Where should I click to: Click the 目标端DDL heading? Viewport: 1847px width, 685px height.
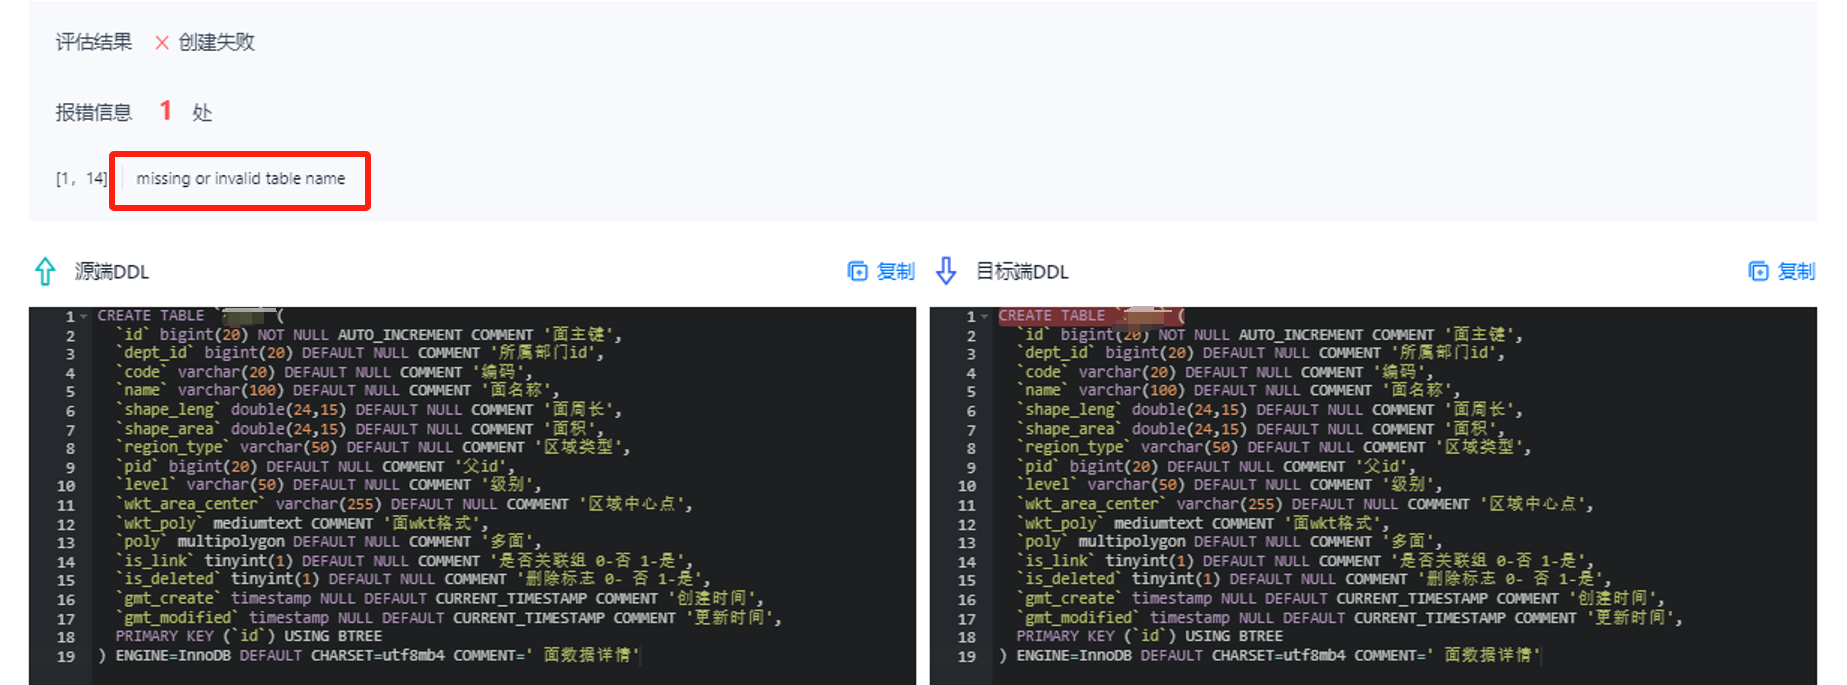pyautogui.click(x=1022, y=271)
